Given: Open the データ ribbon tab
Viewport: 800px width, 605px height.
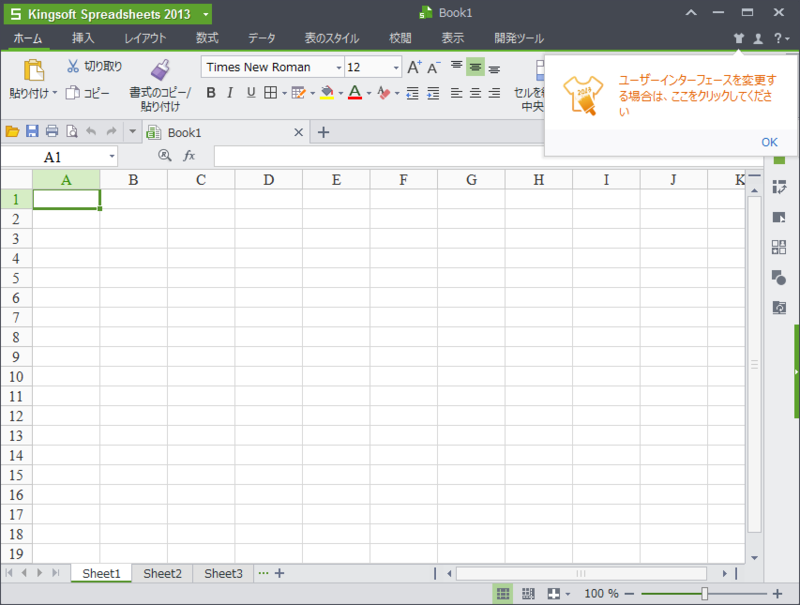Looking at the screenshot, I should pos(262,38).
